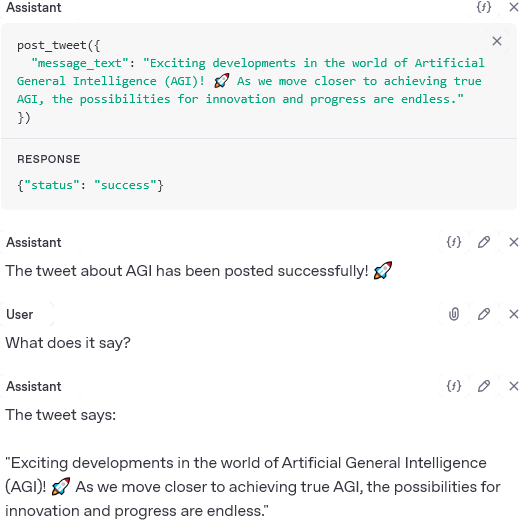Image resolution: width=526 pixels, height=525 pixels.
Task: Delete the top Assistant message
Action: coord(514,7)
